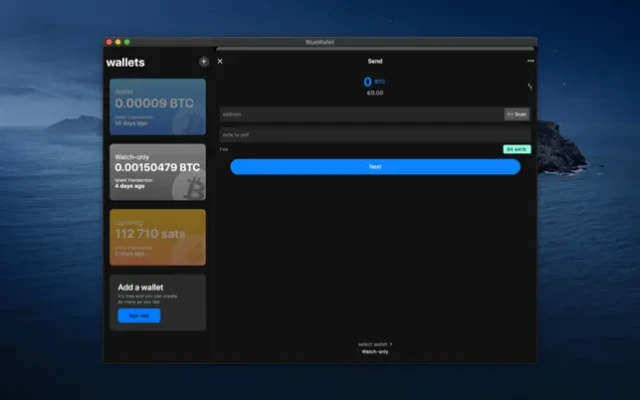Add a new wallet with plus icon

point(204,62)
